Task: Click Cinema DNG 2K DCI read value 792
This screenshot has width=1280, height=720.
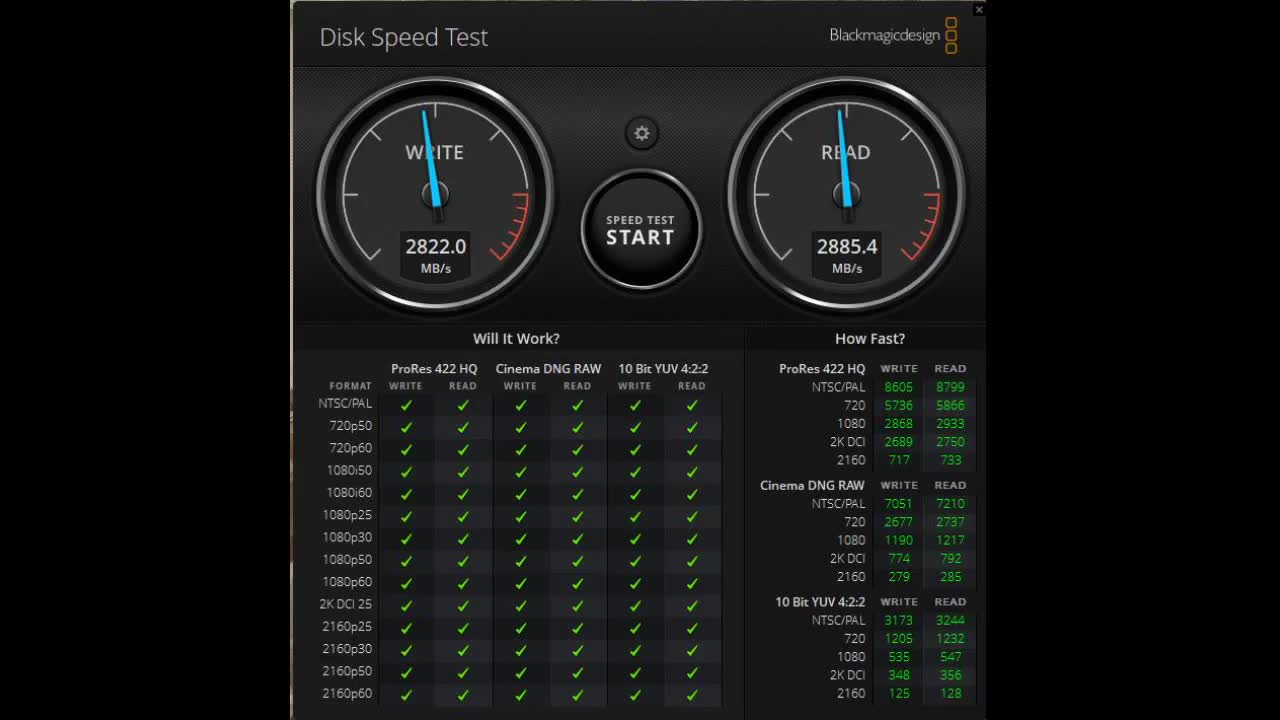Action: [x=950, y=558]
